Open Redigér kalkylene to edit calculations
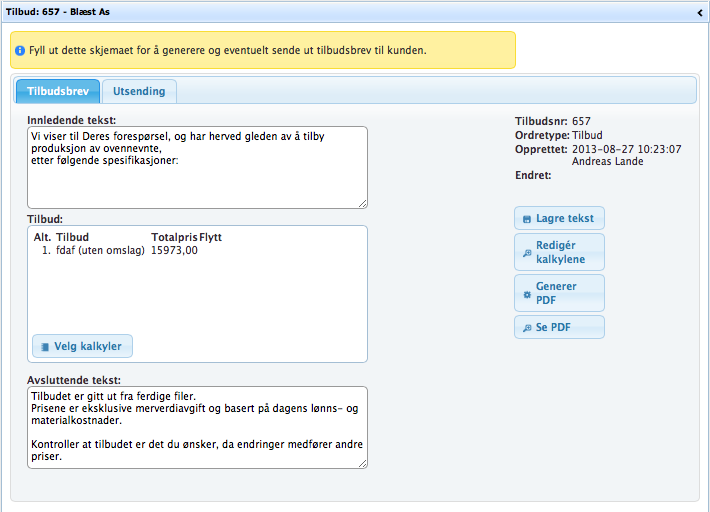 [559, 252]
